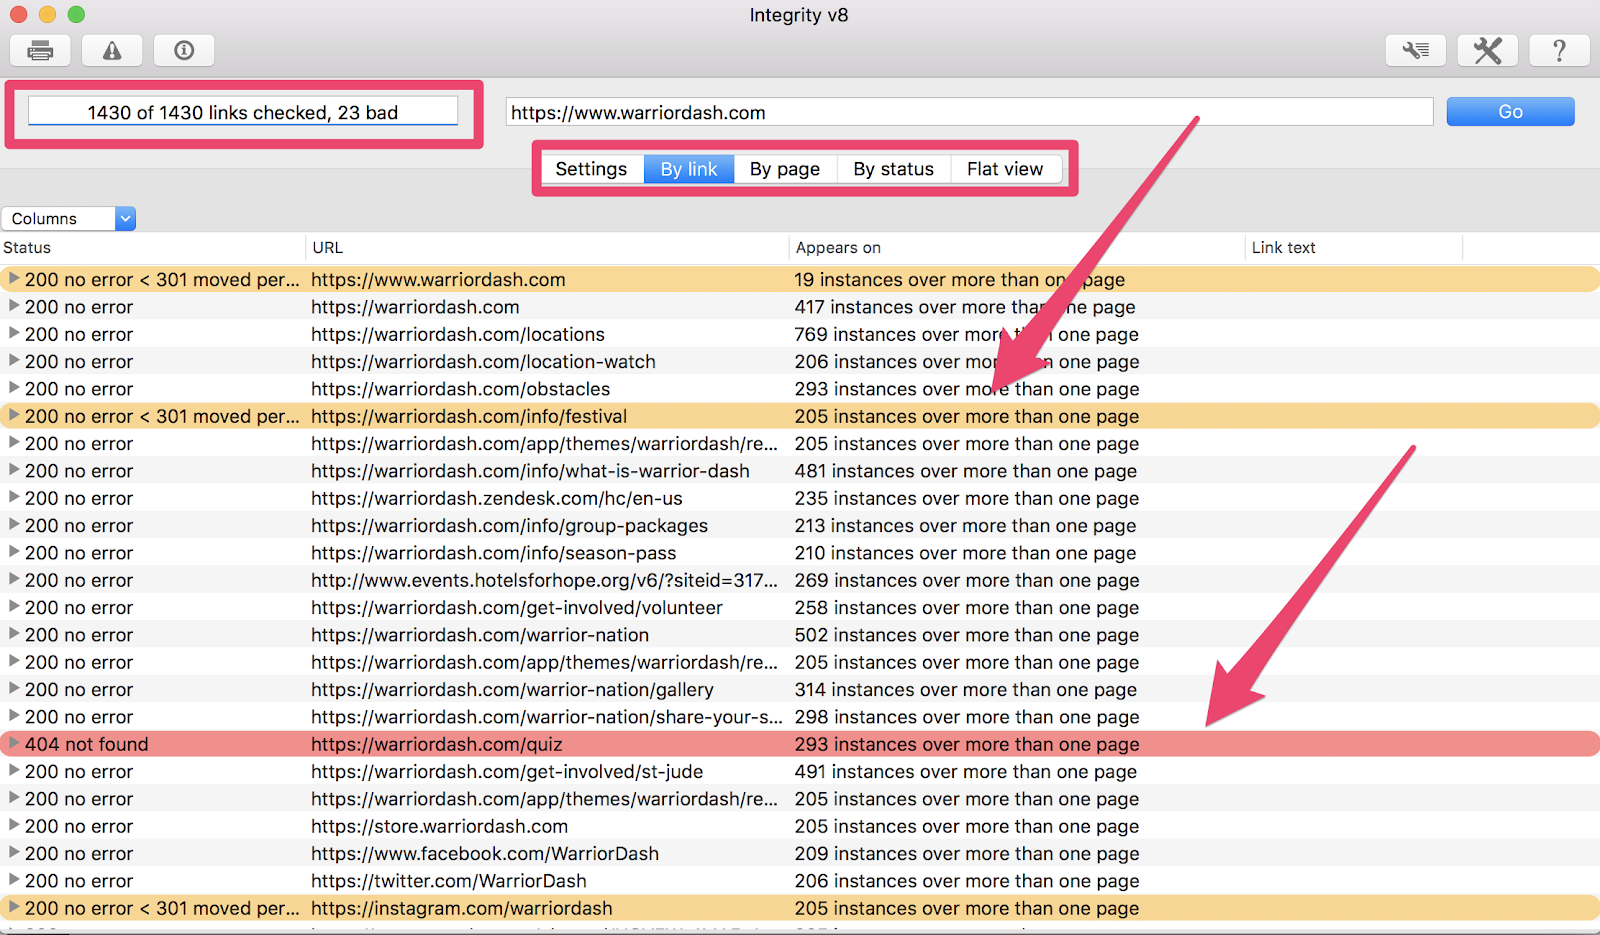Click '502 instances over more than one page'
Viewport: 1600px width, 935px height.
pos(967,635)
